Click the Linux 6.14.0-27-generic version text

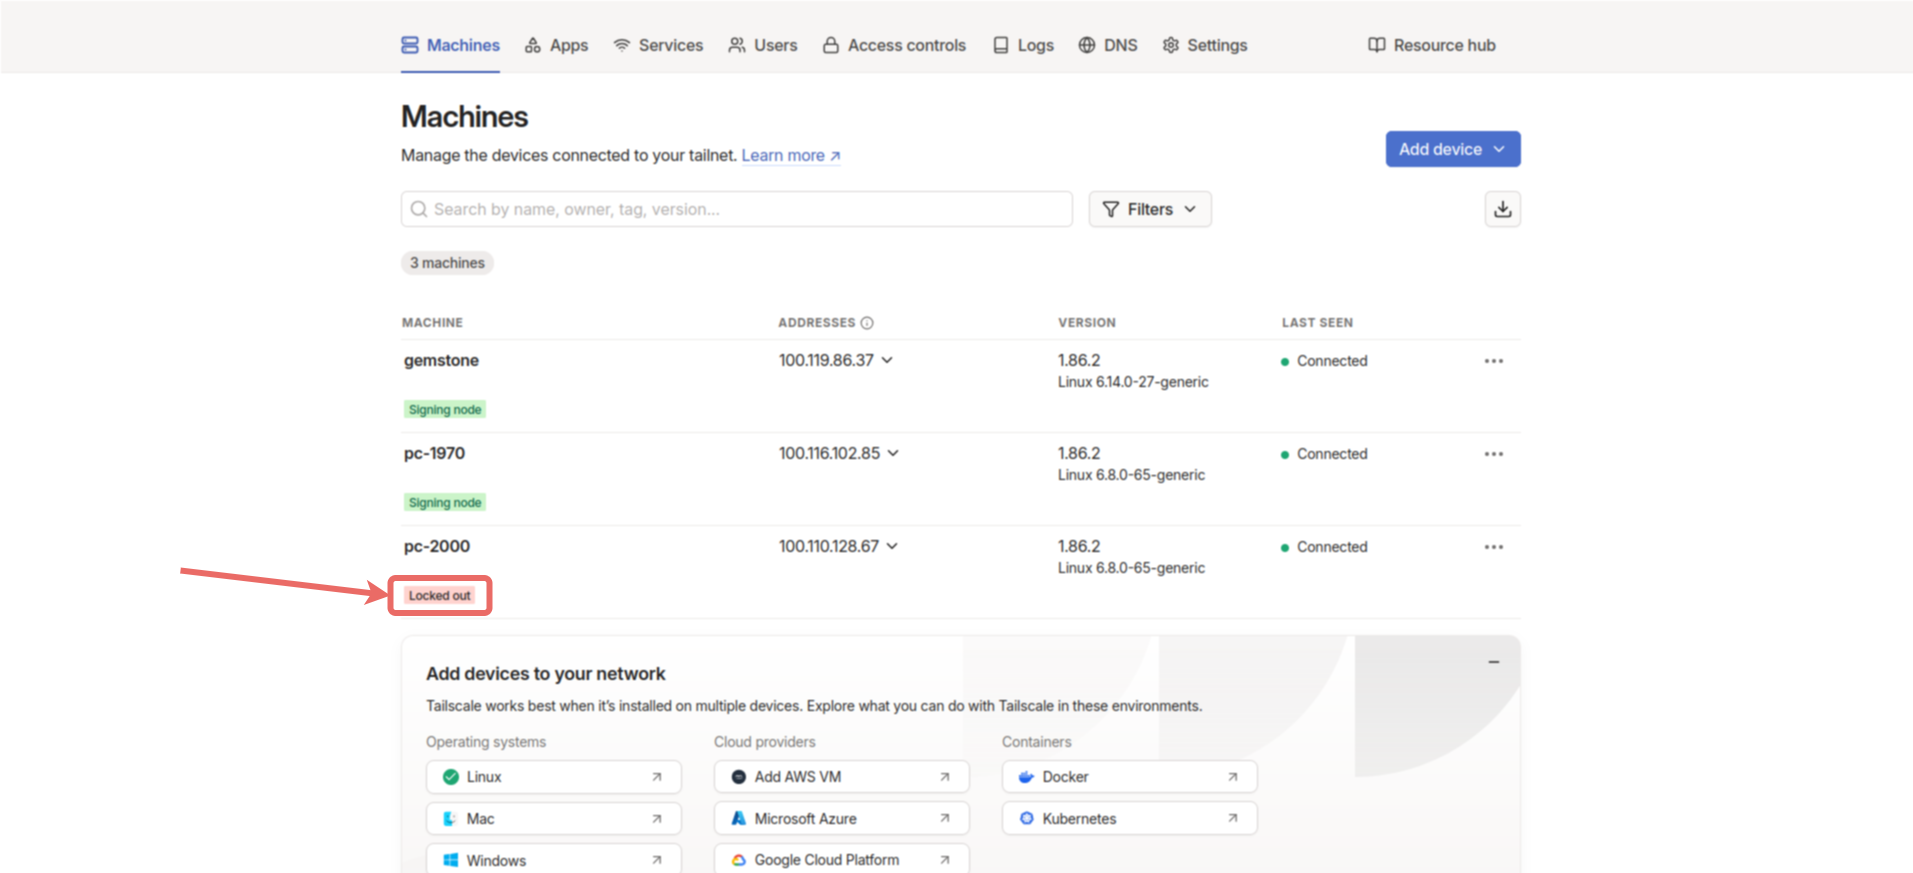[x=1133, y=382]
